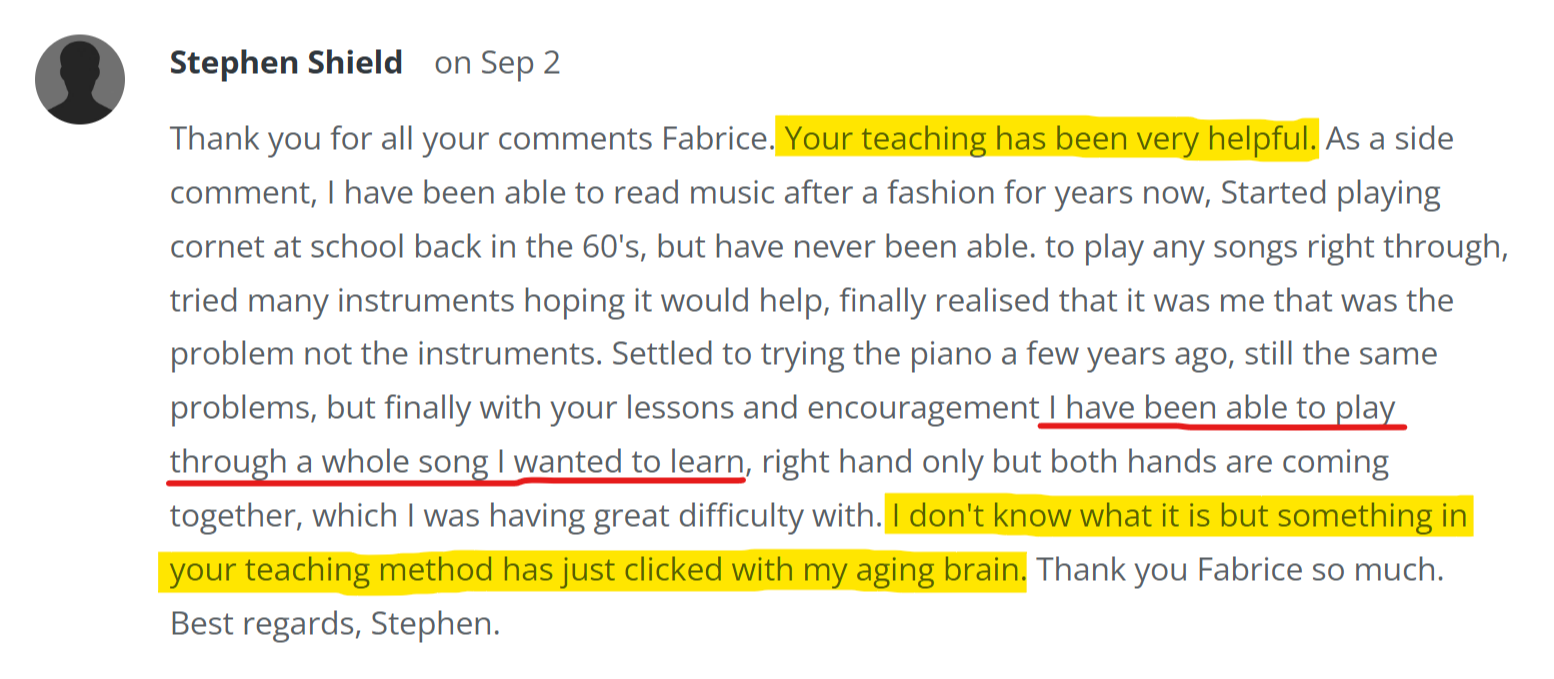Viewport: 1554px width, 679px height.
Task: Click the 'on Sep 2' comment date
Action: pos(497,63)
